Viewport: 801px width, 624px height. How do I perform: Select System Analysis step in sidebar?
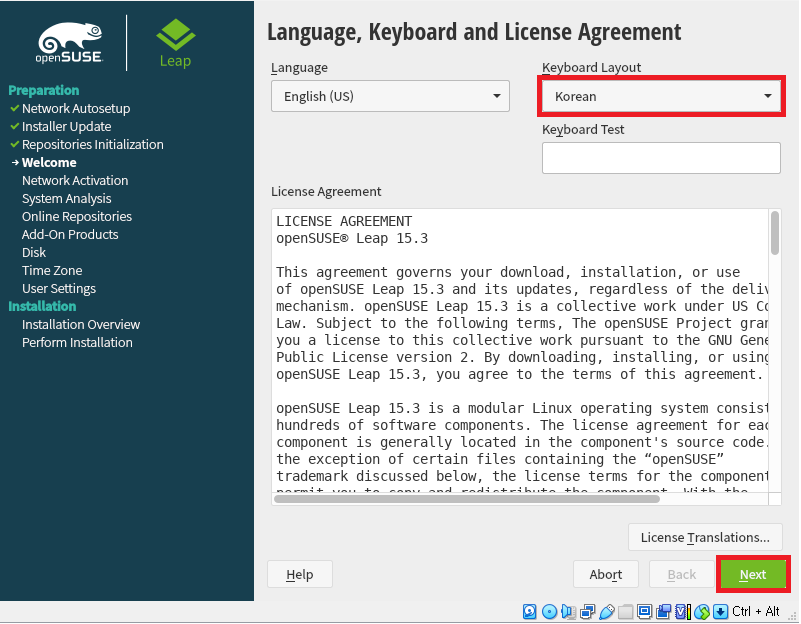coord(66,198)
